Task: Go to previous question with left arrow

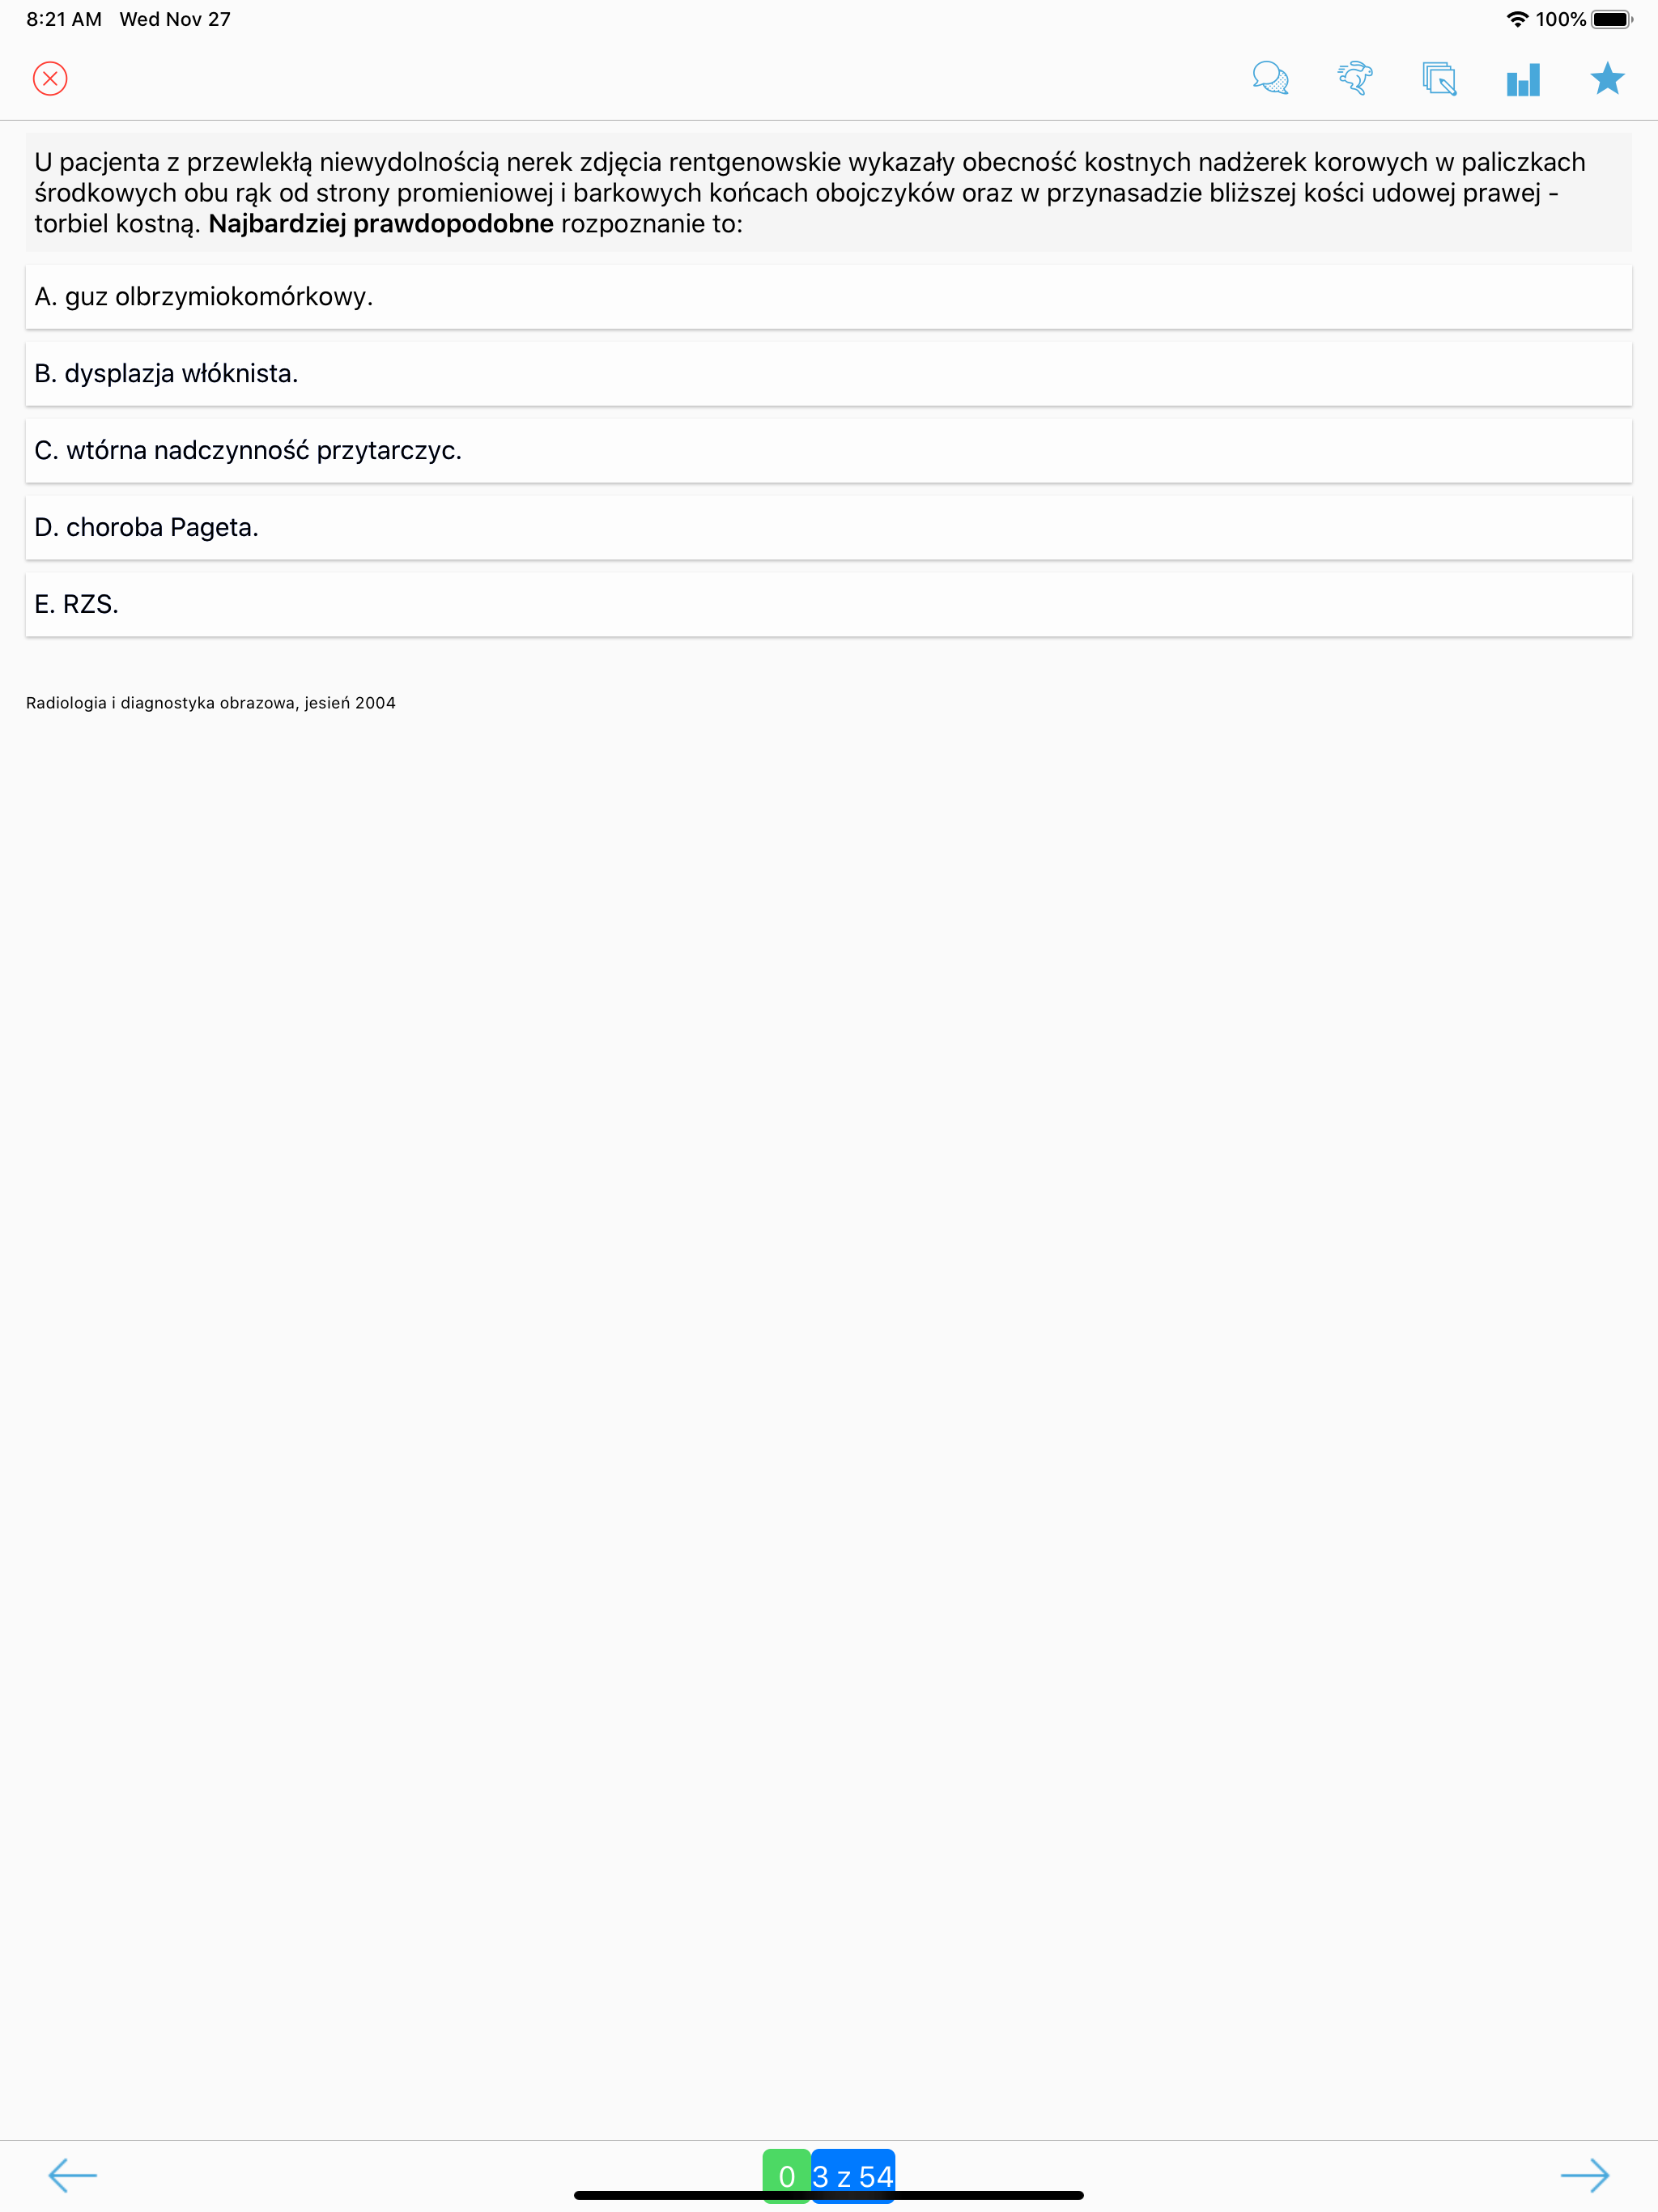Action: [x=73, y=2174]
